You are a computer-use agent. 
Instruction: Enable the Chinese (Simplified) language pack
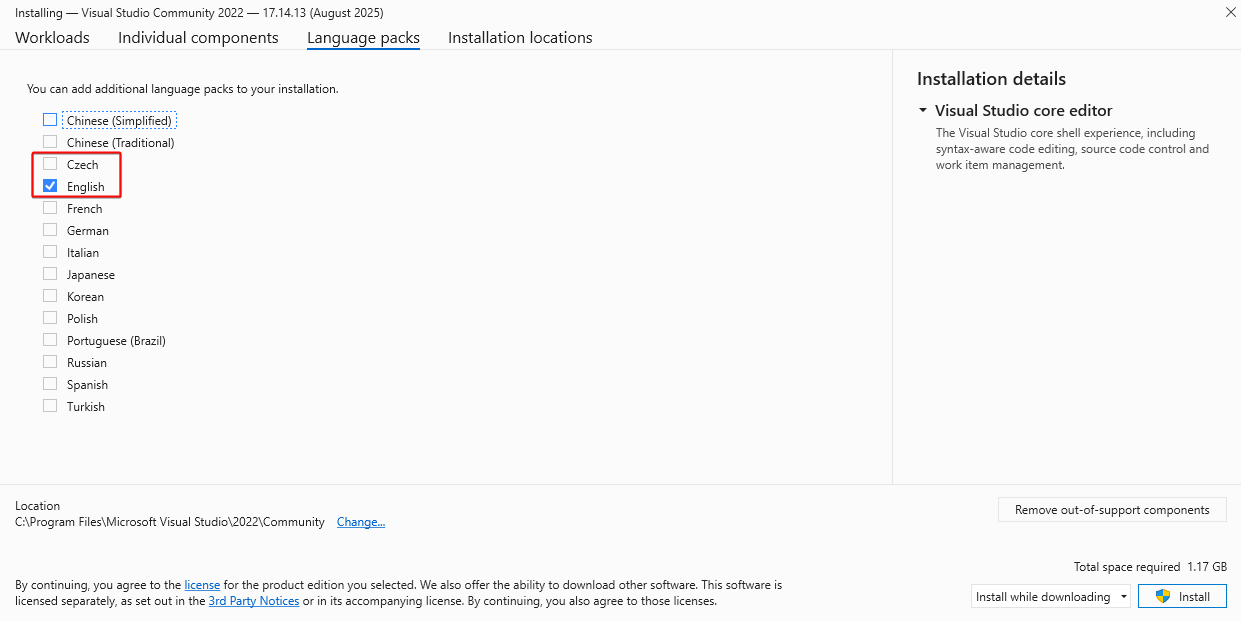pos(50,120)
